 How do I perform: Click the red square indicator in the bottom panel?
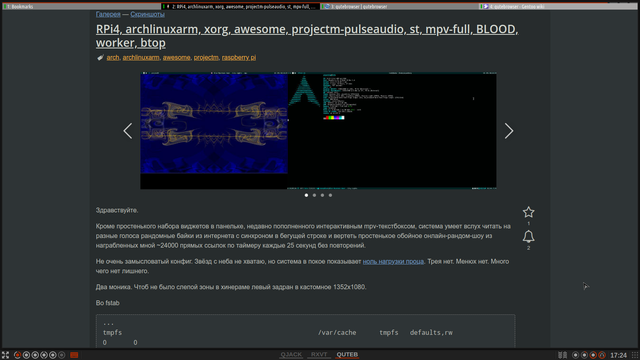tap(74, 355)
